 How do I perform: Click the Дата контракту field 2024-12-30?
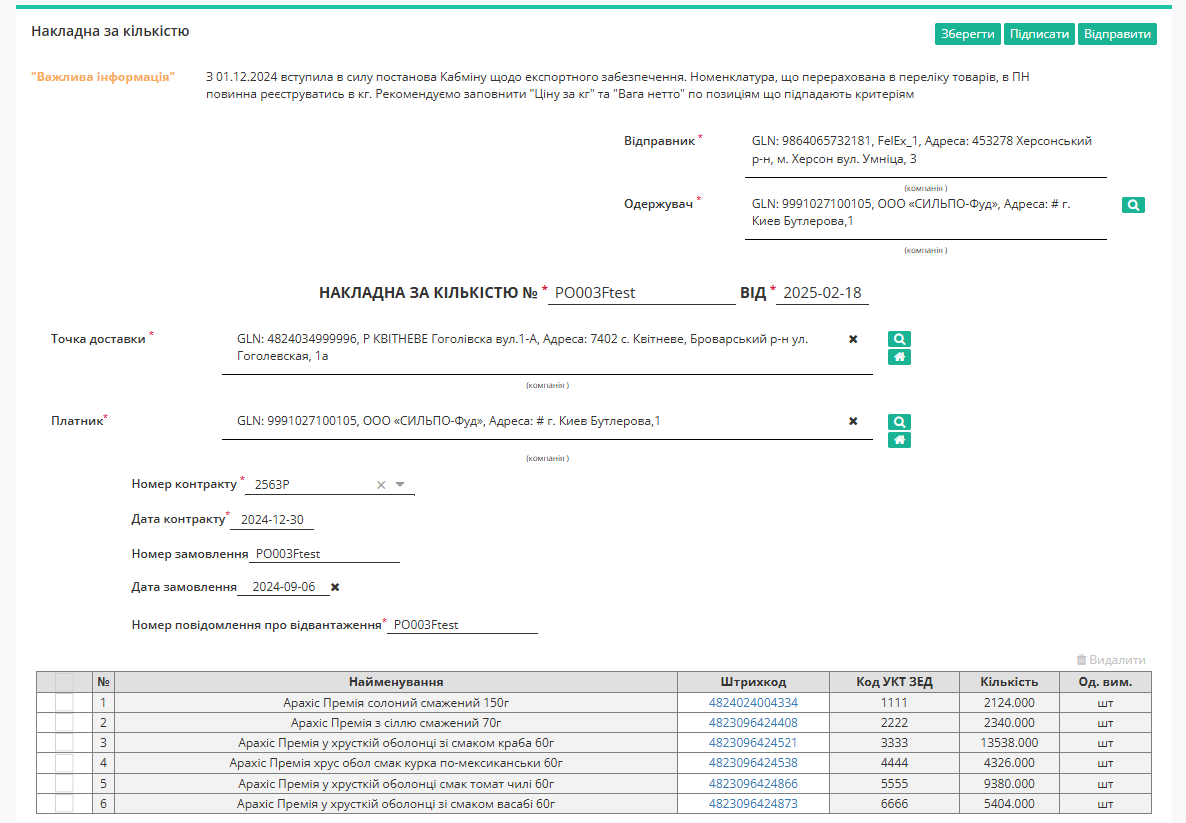(272, 520)
